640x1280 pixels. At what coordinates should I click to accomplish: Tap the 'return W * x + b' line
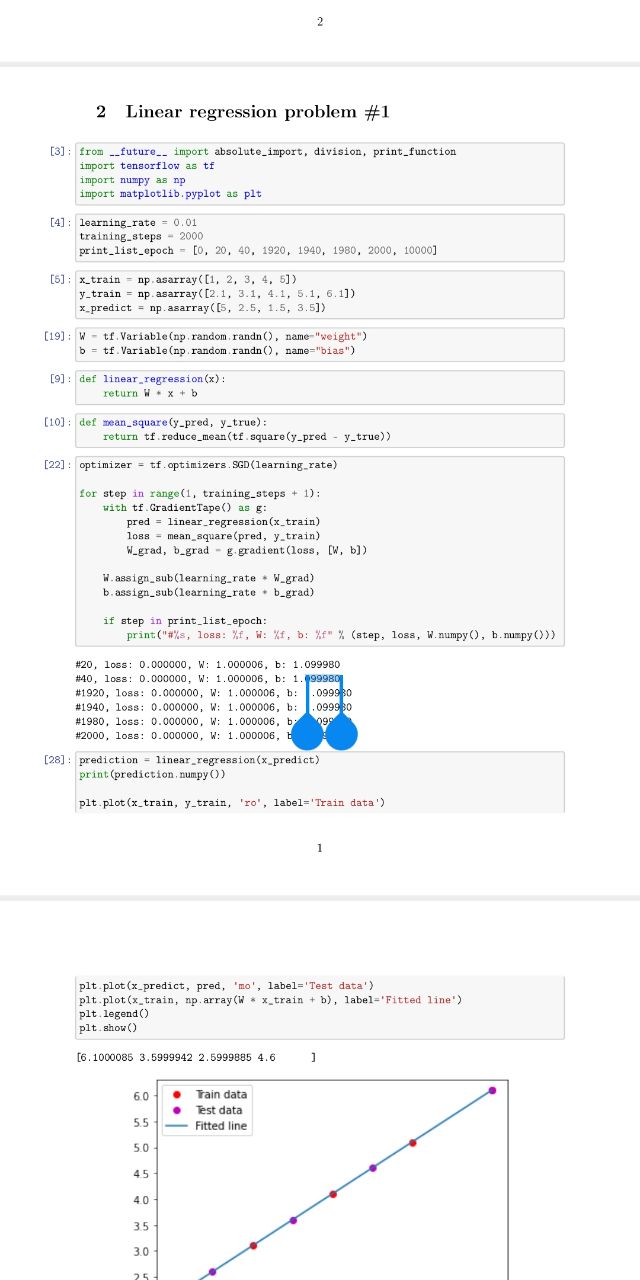tap(150, 393)
